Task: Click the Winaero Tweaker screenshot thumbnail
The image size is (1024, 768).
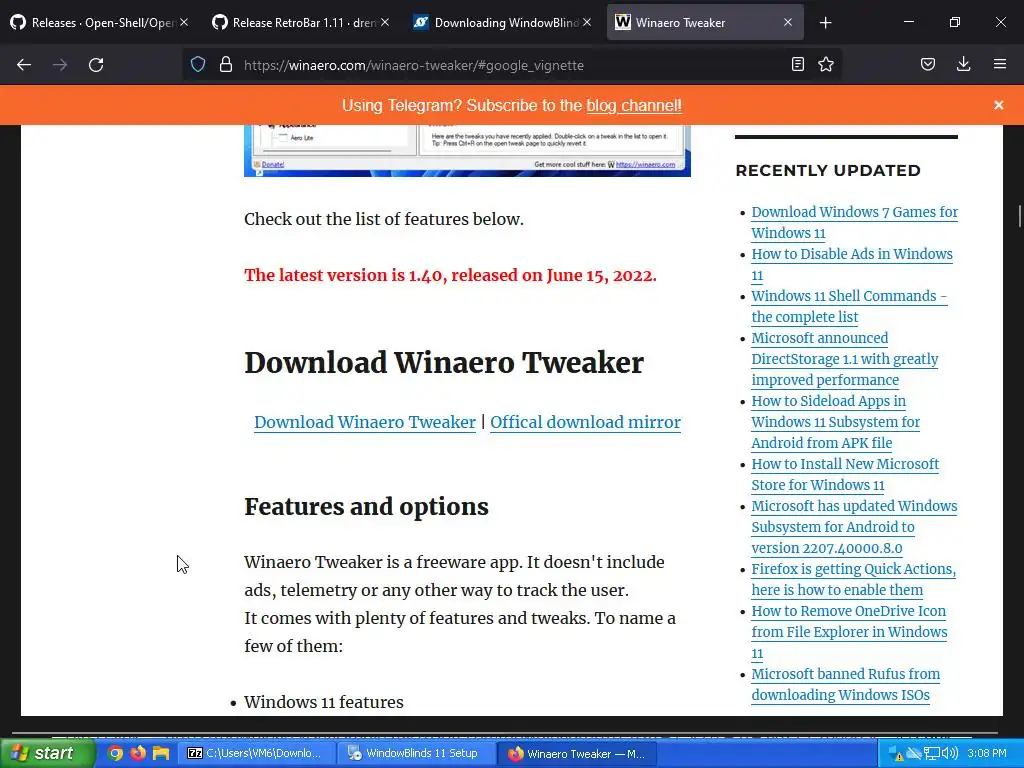Action: [x=467, y=150]
